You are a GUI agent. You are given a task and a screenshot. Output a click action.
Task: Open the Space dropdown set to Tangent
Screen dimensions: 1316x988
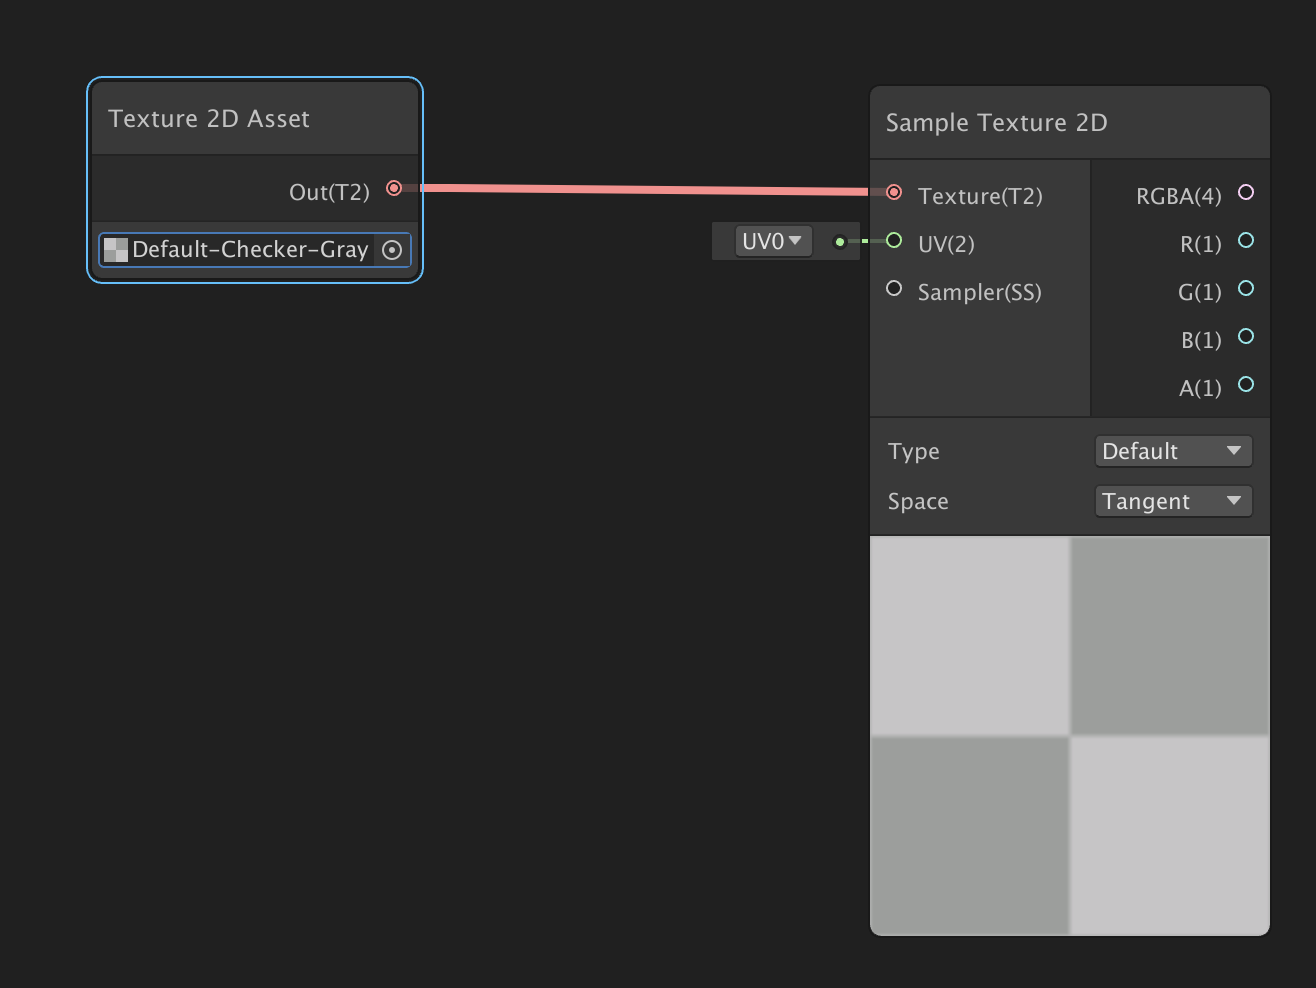pyautogui.click(x=1173, y=501)
